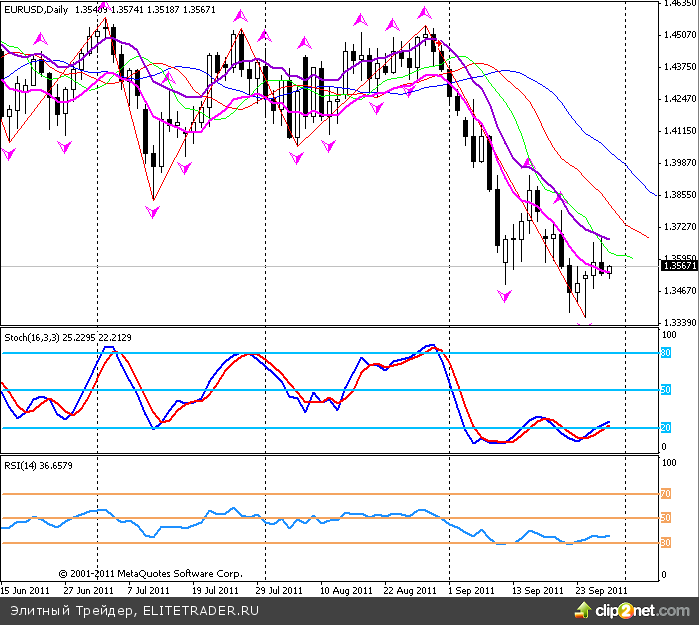Click the Stochastic 50 level tag
699x625 pixels.
pos(665,390)
